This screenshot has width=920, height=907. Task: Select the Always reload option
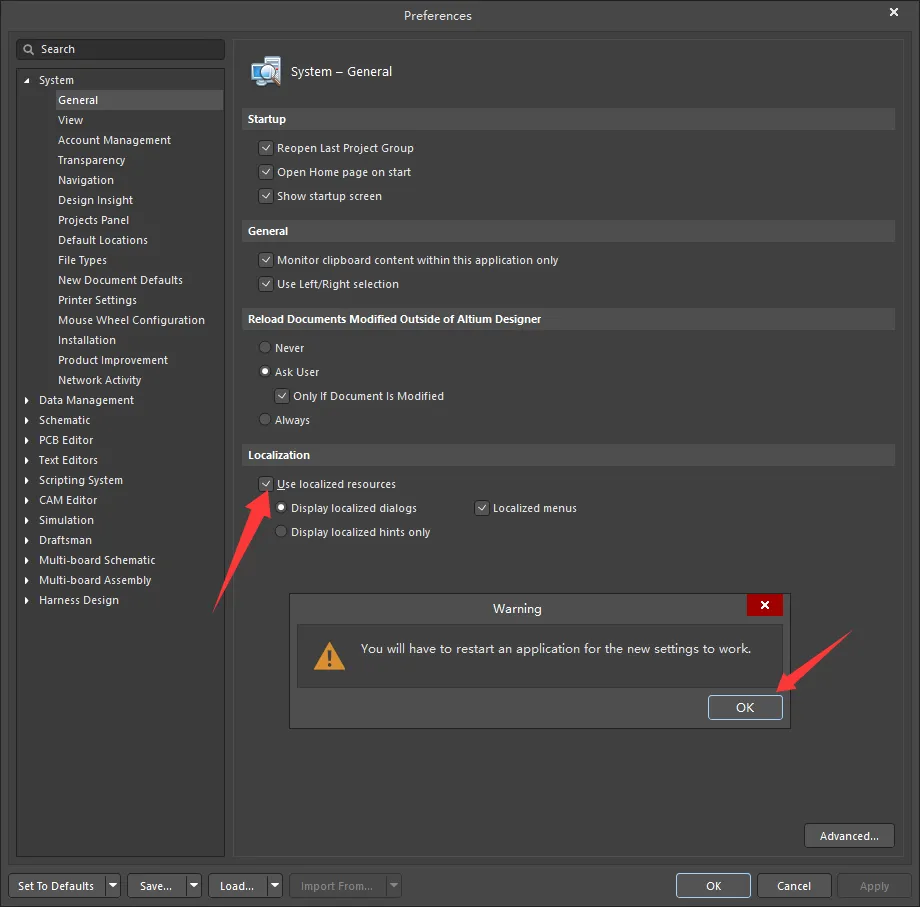point(265,420)
